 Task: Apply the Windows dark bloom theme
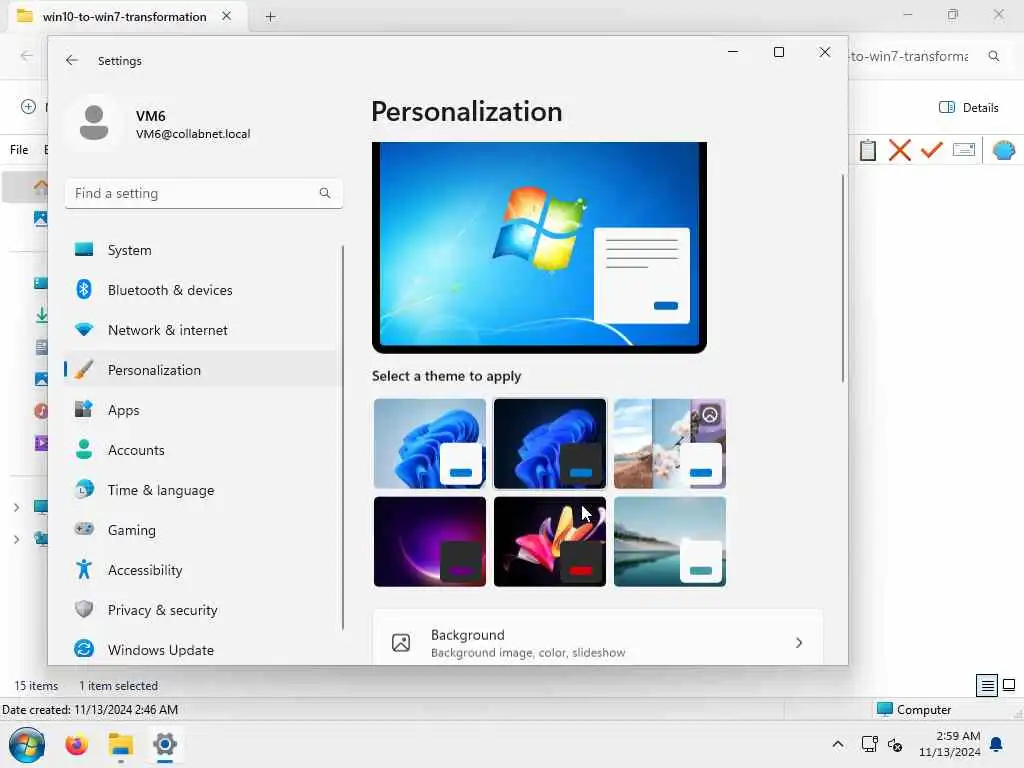(550, 443)
